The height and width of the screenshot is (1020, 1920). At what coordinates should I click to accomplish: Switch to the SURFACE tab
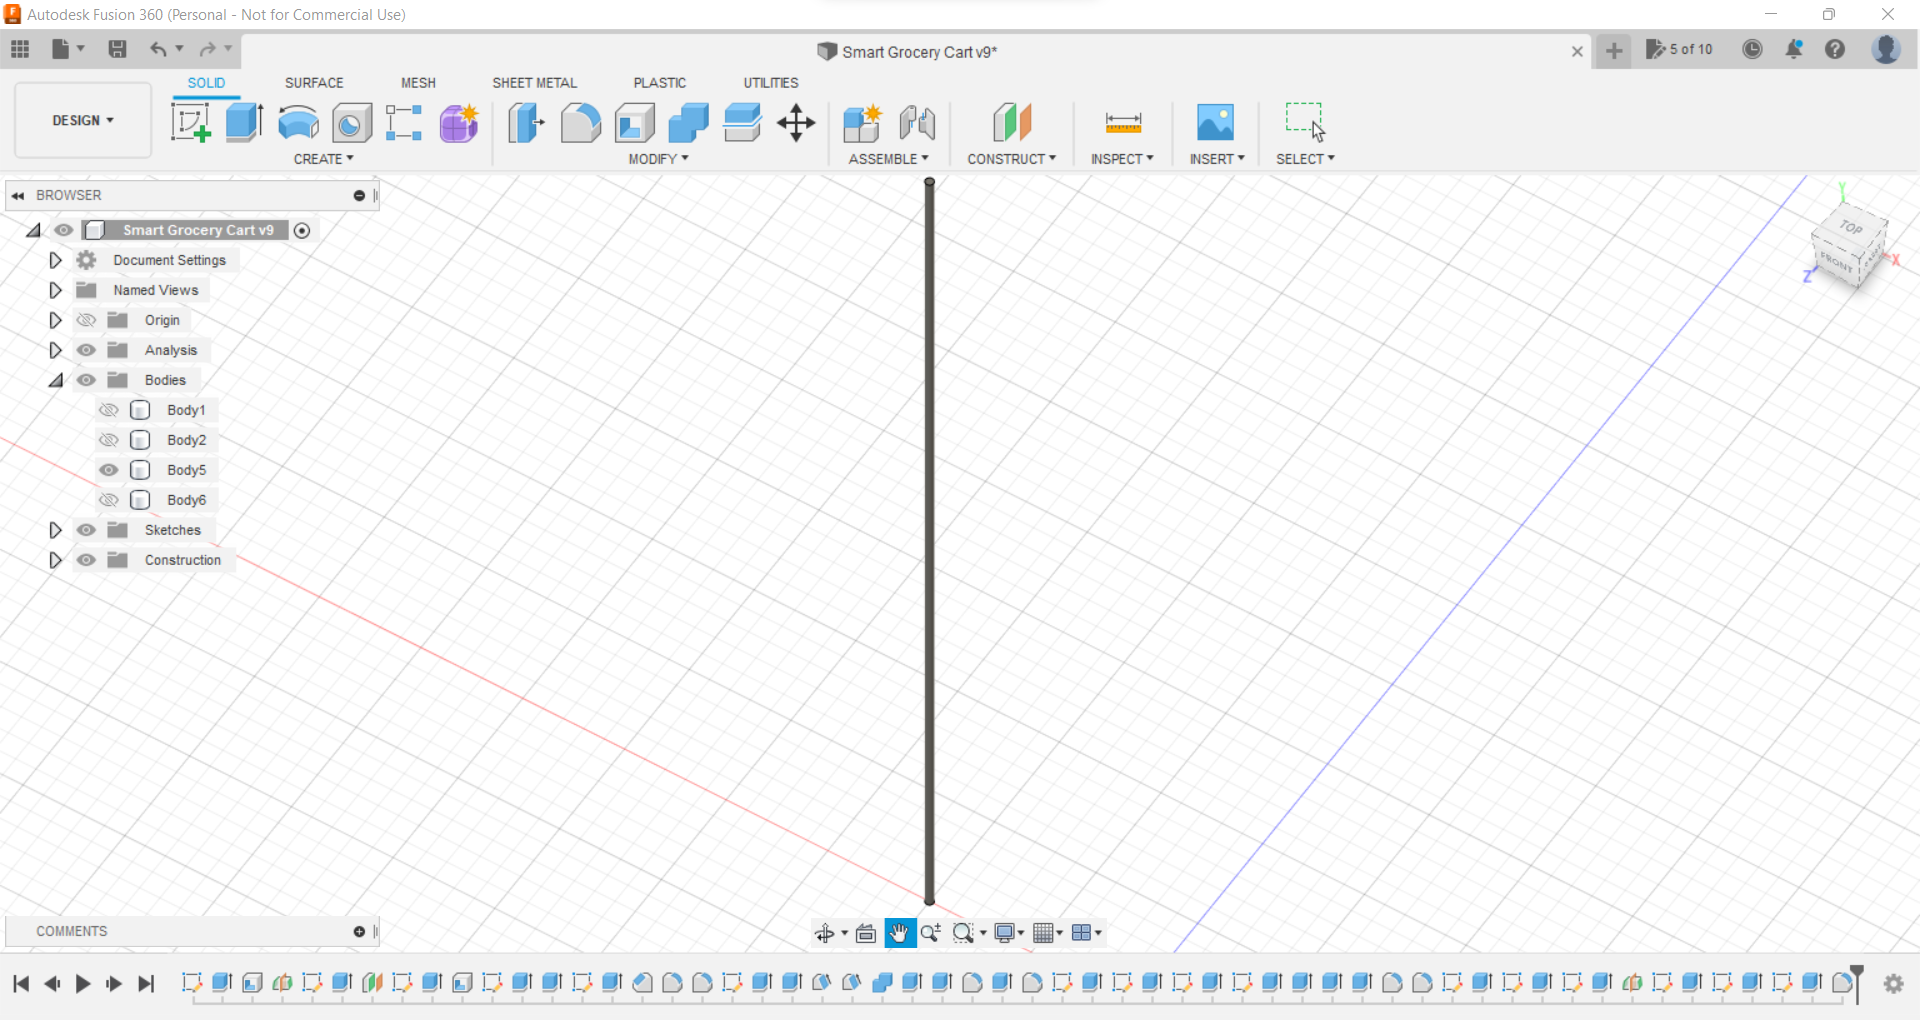coord(314,83)
